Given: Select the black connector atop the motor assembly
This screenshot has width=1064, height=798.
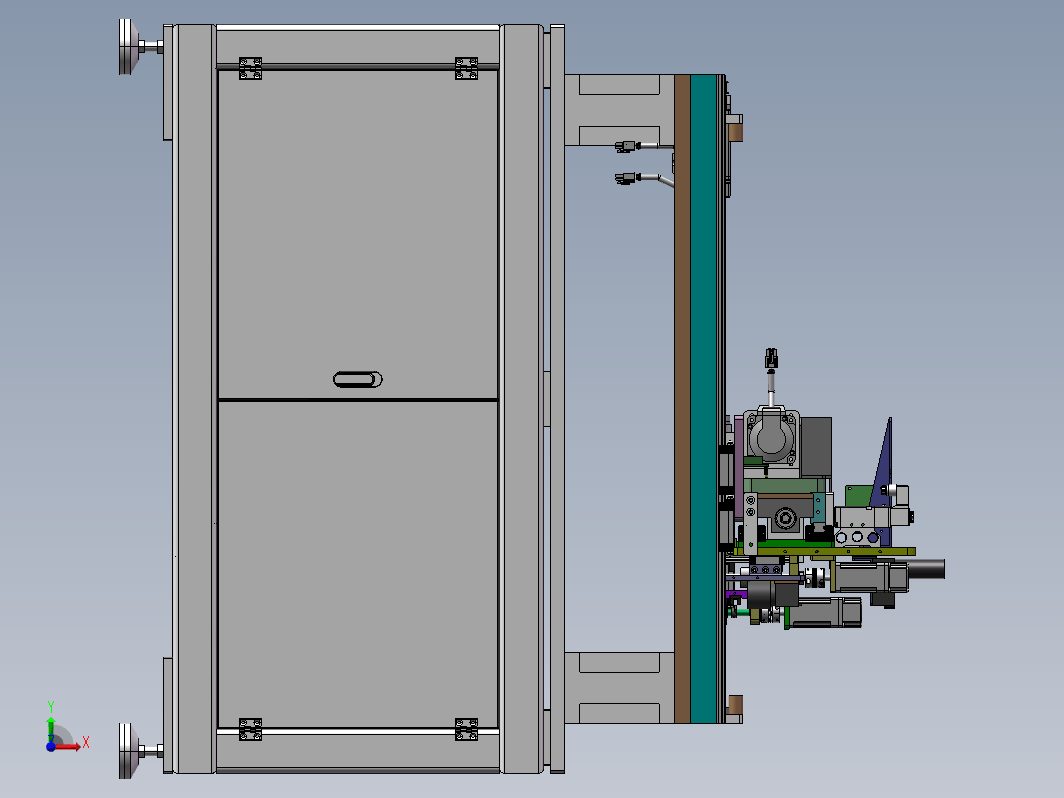Looking at the screenshot, I should [x=772, y=358].
